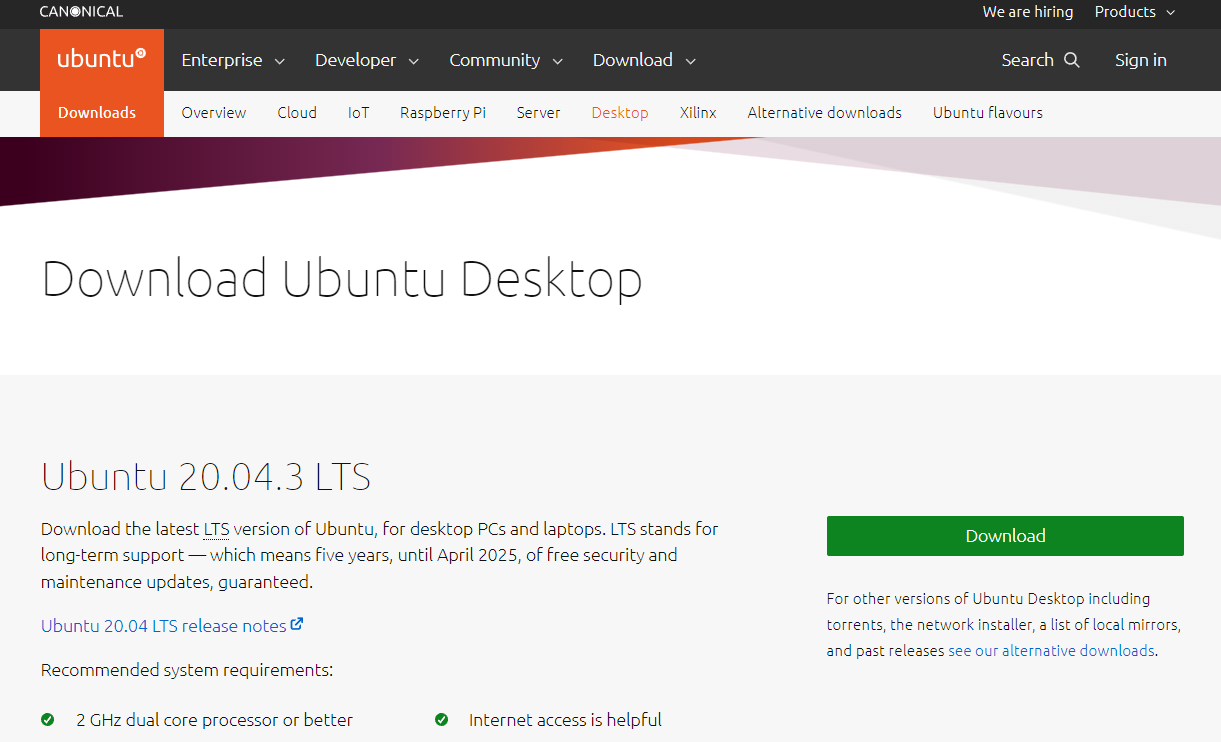This screenshot has width=1221, height=742.
Task: Open the Products dropdown
Action: click(x=1135, y=12)
